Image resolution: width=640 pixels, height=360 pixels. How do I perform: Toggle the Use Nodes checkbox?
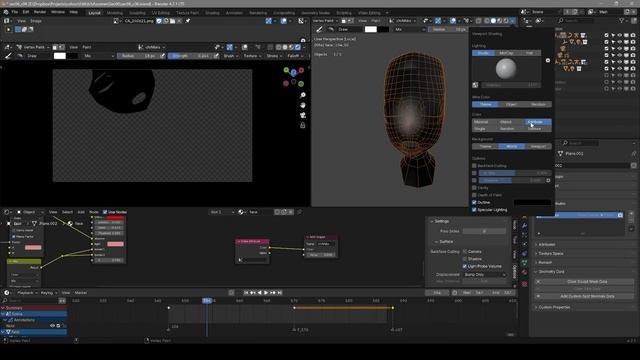(105, 212)
